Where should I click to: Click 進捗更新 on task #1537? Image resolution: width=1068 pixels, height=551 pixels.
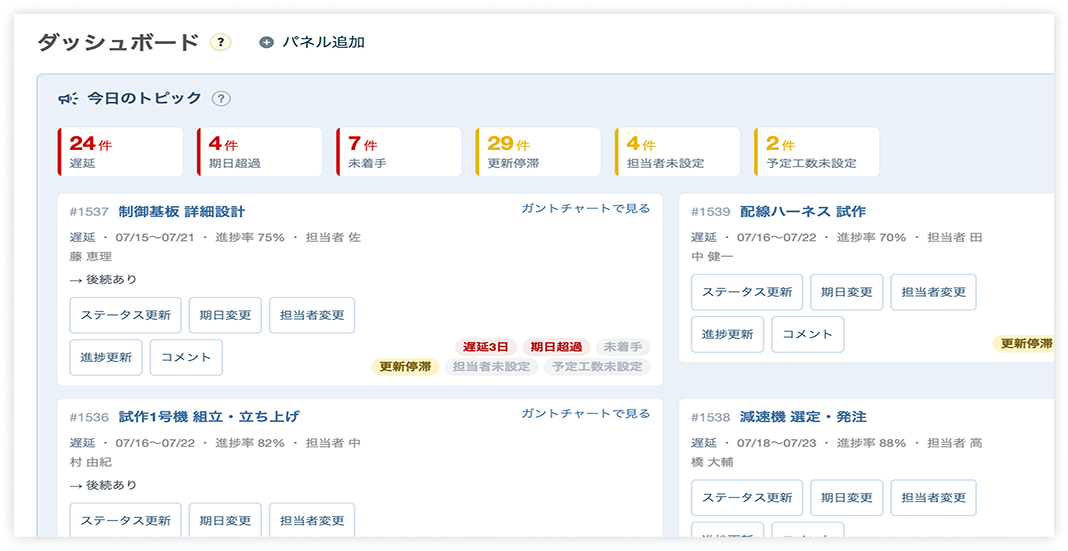click(x=106, y=358)
